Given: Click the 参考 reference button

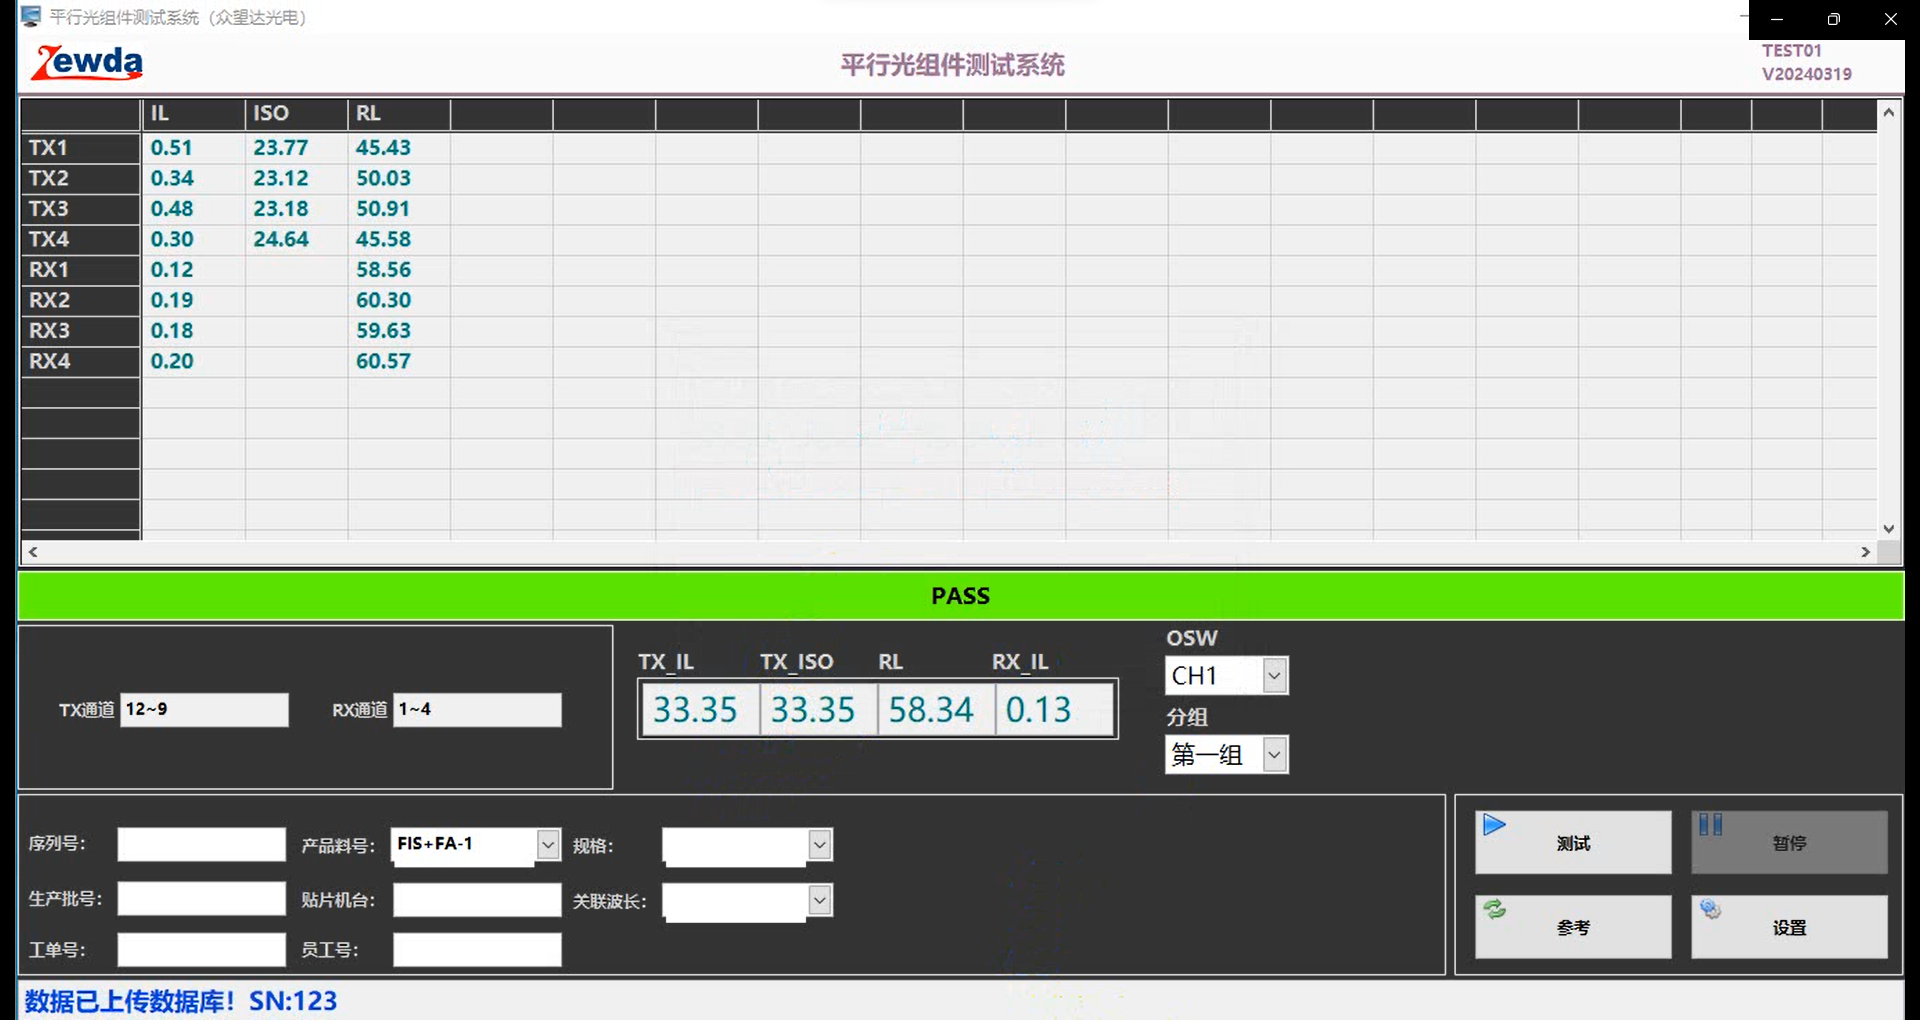Looking at the screenshot, I should pos(1573,926).
